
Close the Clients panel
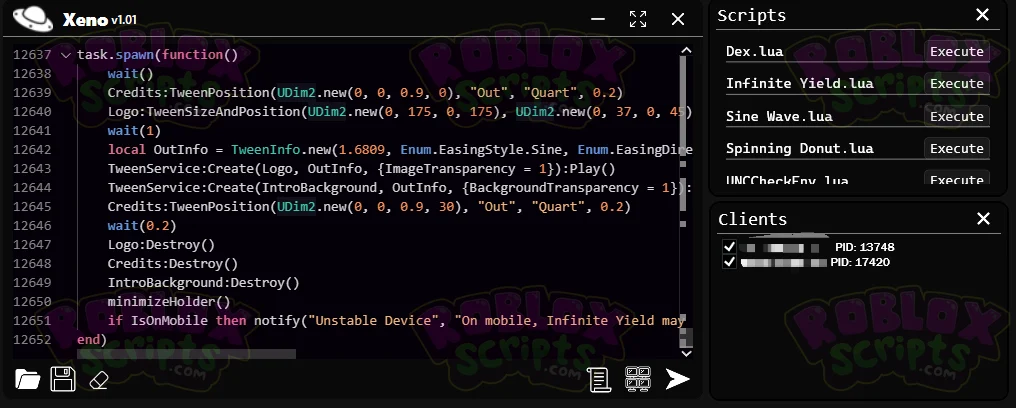pos(983,219)
